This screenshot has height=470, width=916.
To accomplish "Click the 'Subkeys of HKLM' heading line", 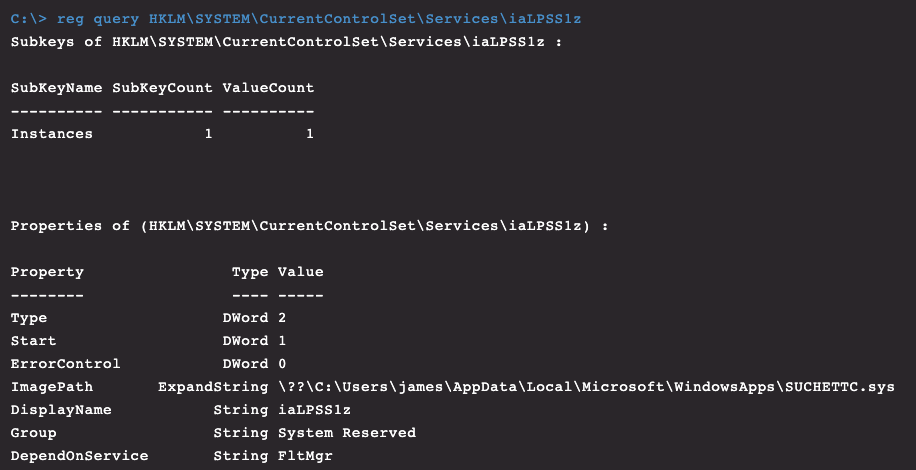I will click(x=285, y=42).
